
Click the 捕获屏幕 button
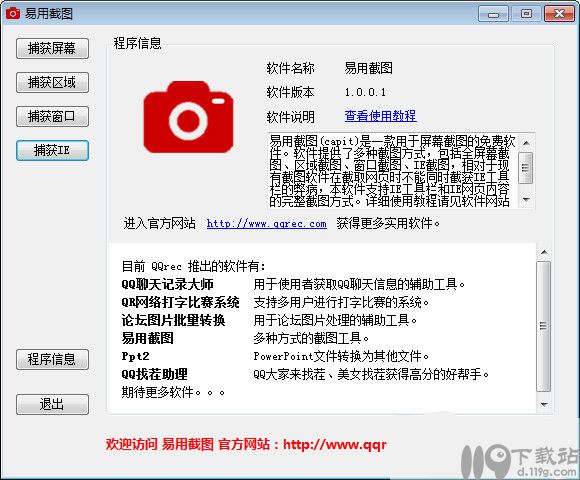[x=52, y=48]
